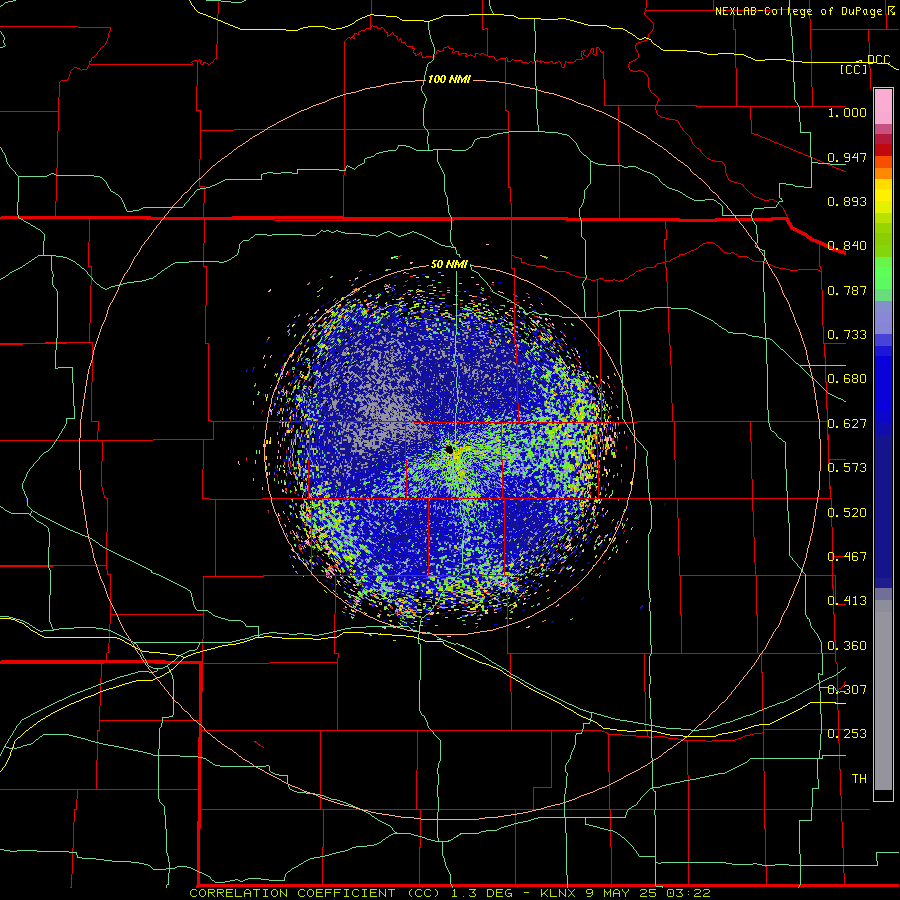Image resolution: width=900 pixels, height=900 pixels.
Task: Pick the pink swatch at the legend top
Action: tap(883, 107)
